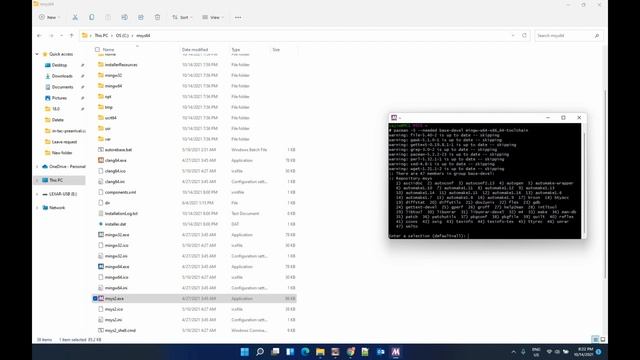Click the Share icon in toolbar
This screenshot has width=640, height=360.
click(141, 17)
